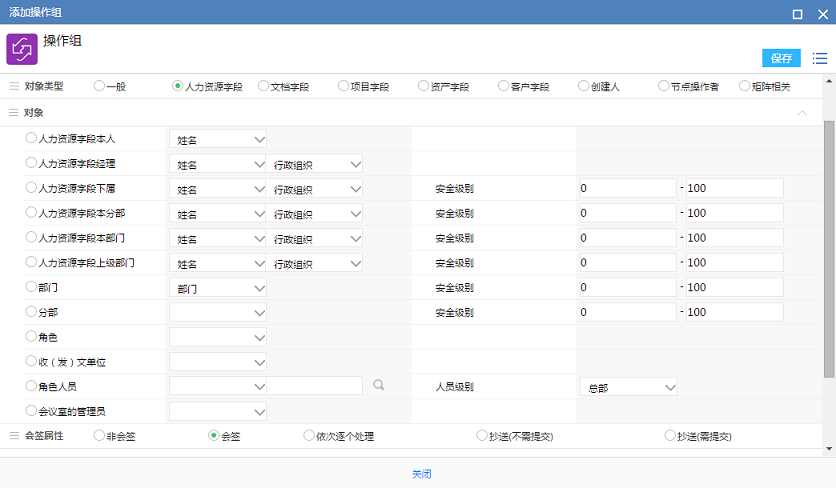
Task: Collapse the 对象 section chevron
Action: pyautogui.click(x=802, y=113)
